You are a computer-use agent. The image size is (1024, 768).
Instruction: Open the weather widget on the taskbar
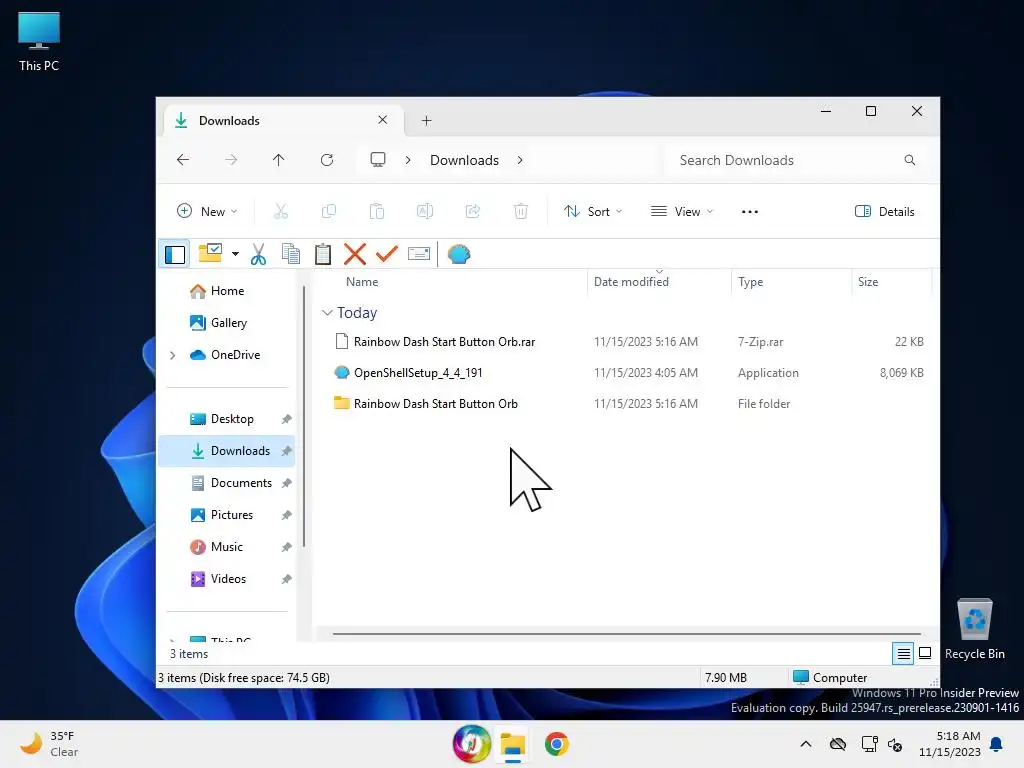click(50, 744)
